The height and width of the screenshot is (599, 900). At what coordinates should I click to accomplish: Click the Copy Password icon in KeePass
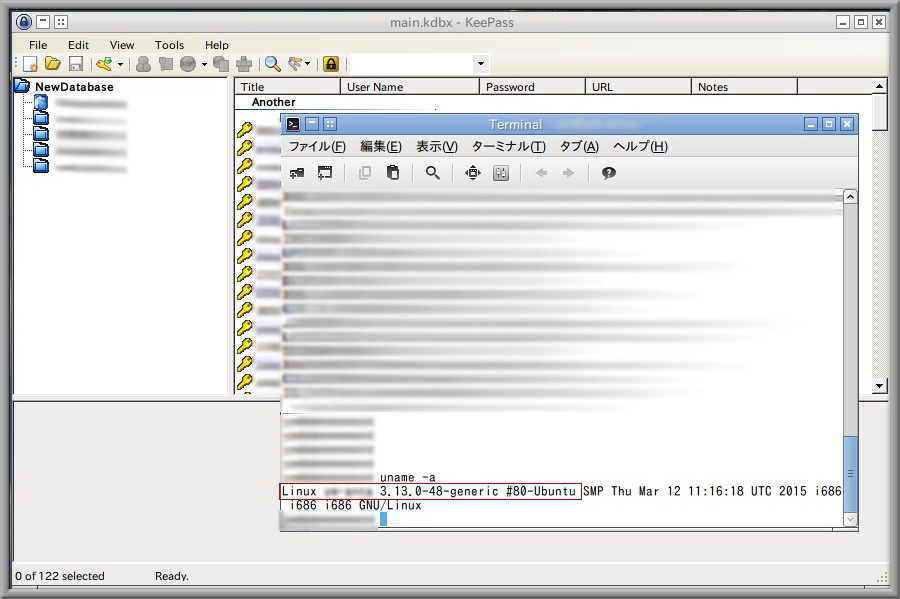166,64
